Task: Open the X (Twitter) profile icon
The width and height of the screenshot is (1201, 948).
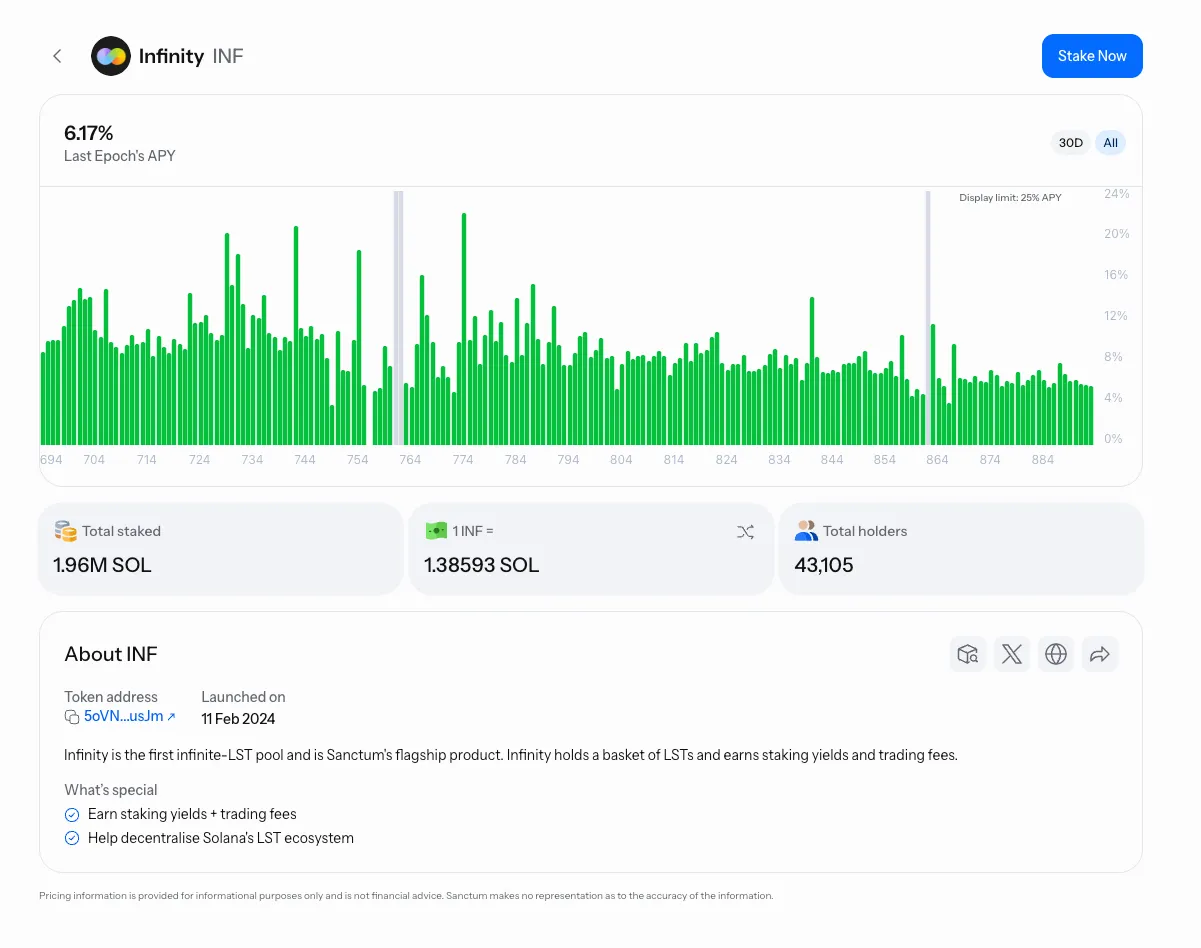Action: [1012, 654]
